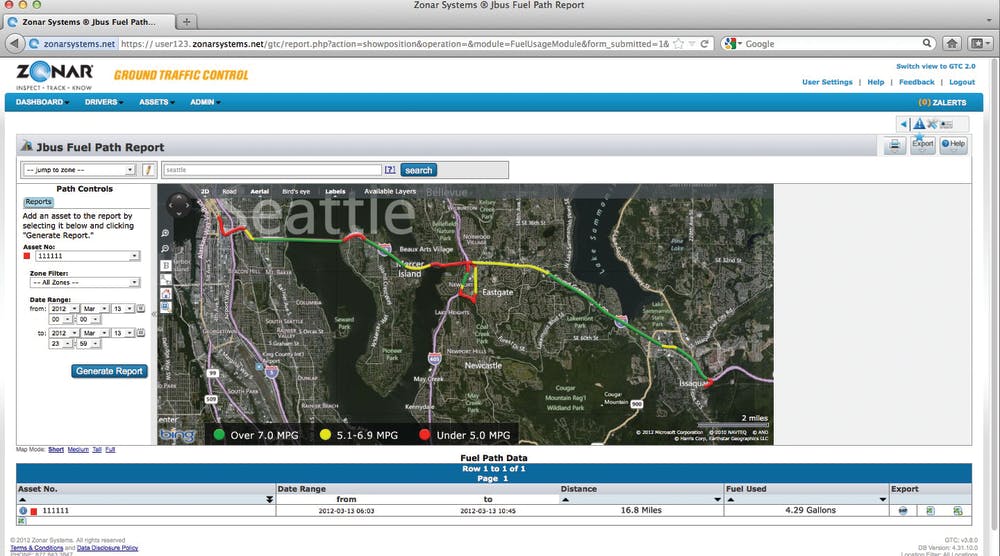The image size is (1000, 556).
Task: Switch map to 2D mode
Action: [205, 191]
